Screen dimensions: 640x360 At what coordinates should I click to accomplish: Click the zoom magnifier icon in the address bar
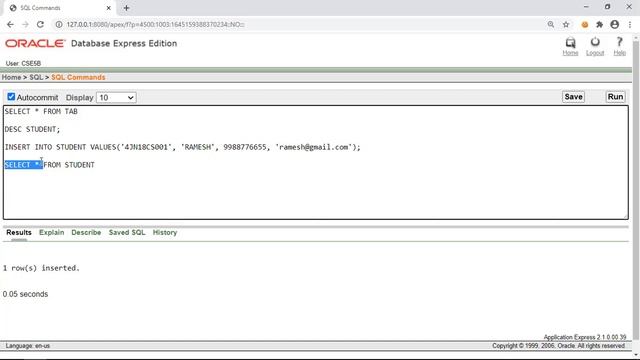(x=551, y=24)
